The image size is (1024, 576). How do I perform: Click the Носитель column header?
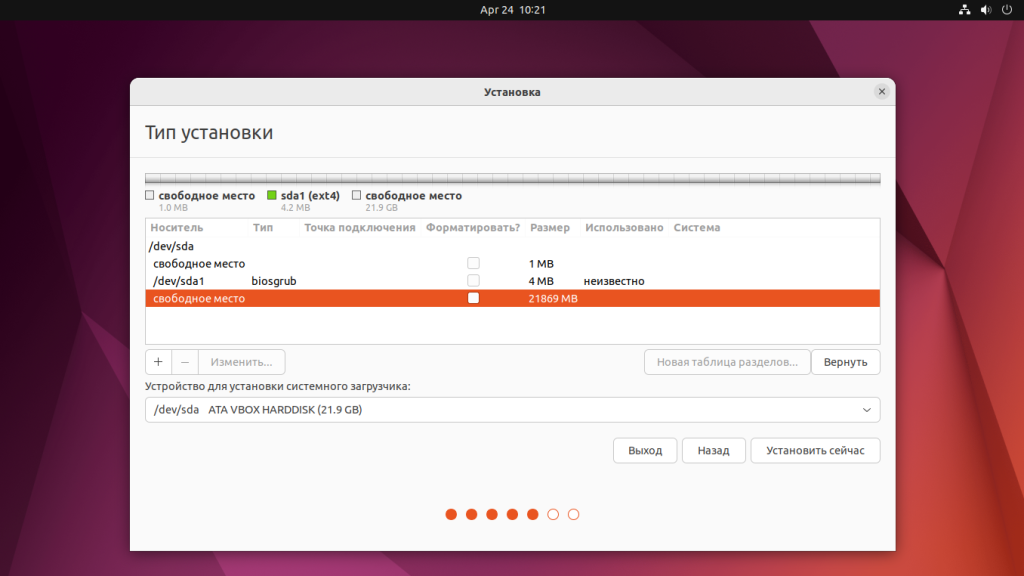(x=176, y=228)
